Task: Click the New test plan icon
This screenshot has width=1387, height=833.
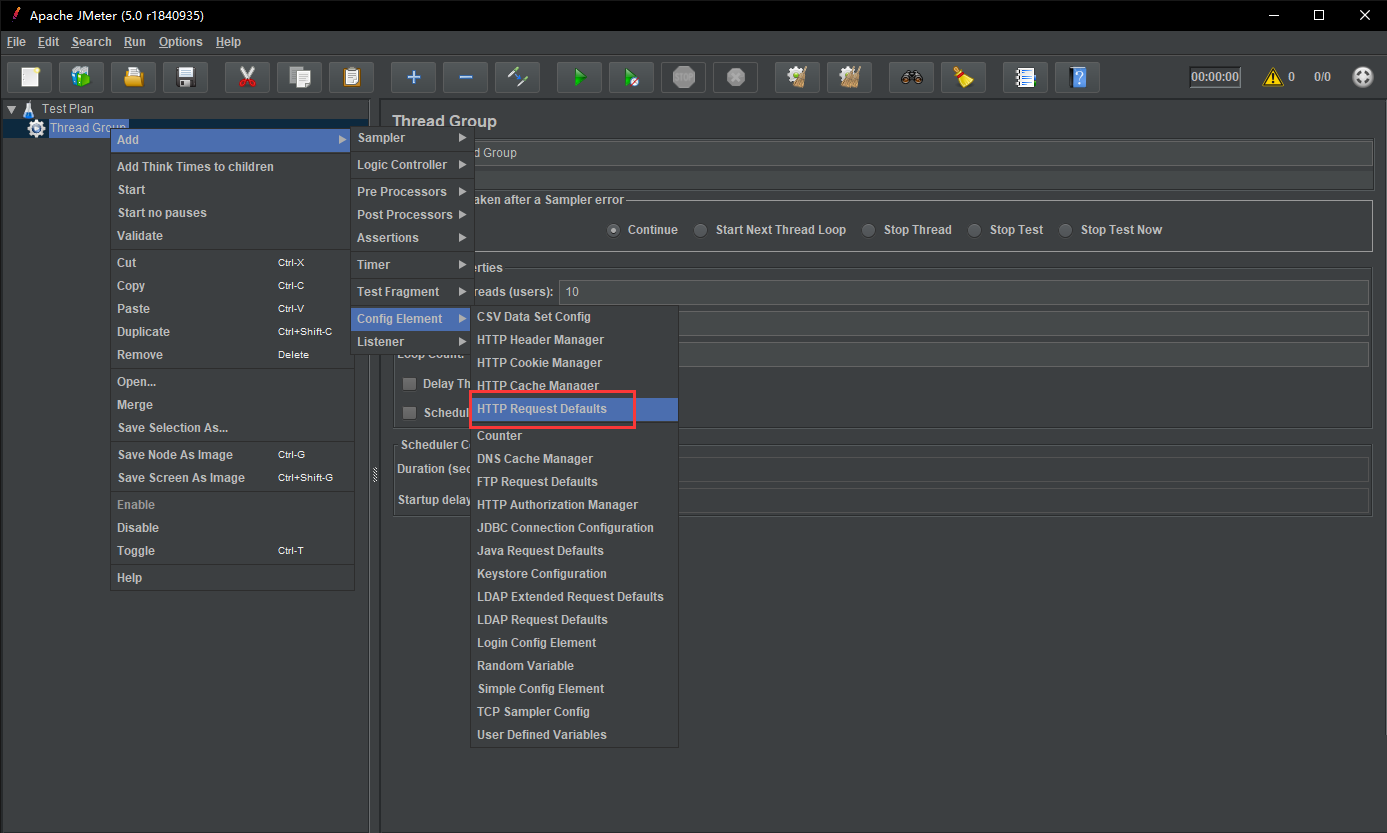Action: [30, 77]
